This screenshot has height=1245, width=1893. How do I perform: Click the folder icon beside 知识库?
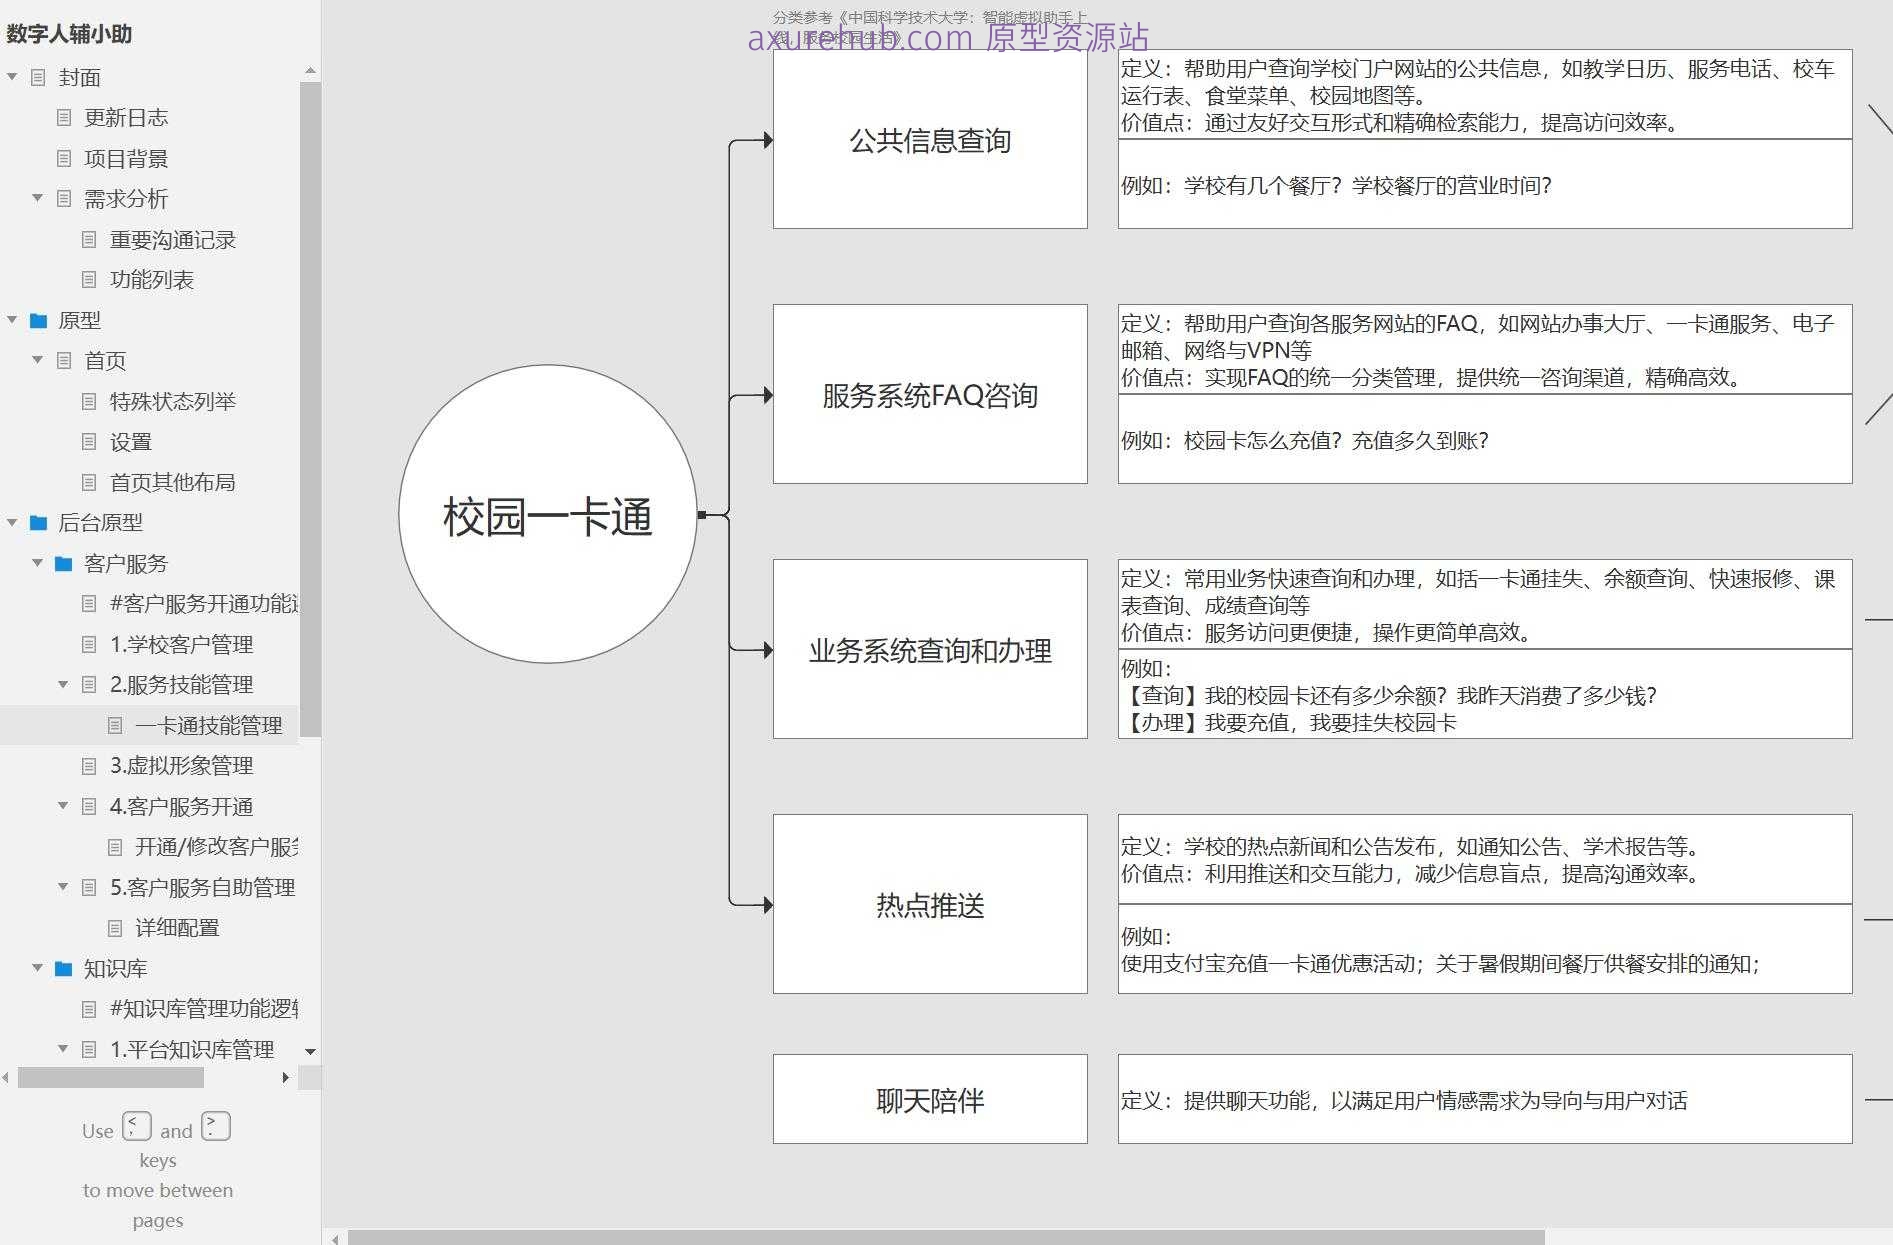63,968
